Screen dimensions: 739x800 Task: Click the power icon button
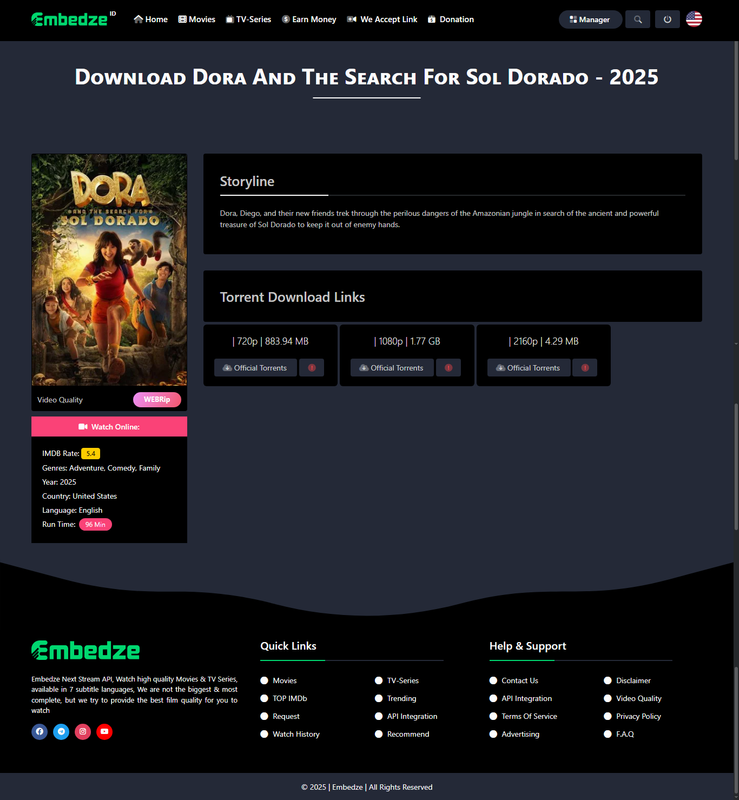coord(667,19)
